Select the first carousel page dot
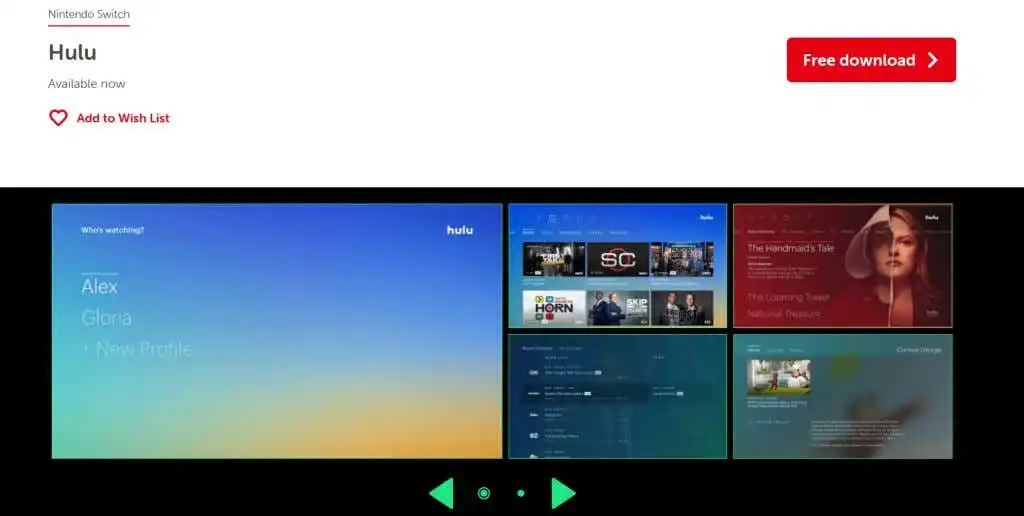This screenshot has height=516, width=1024. 484,493
